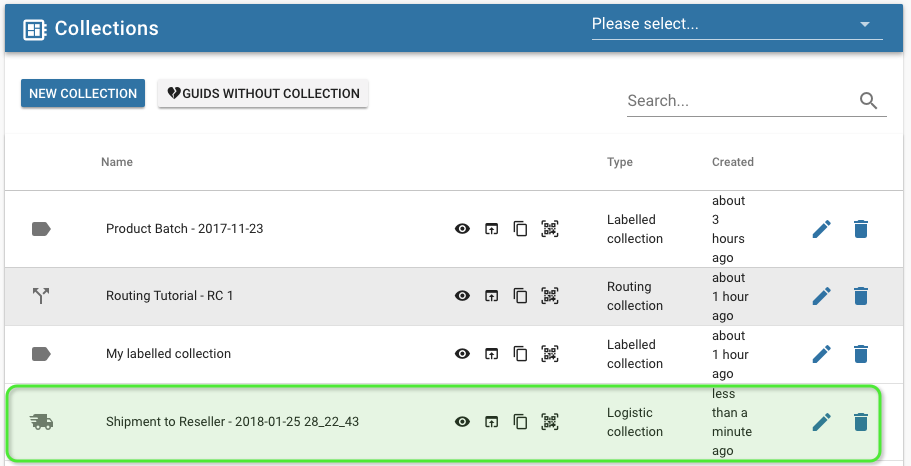Open GUIDS WITHOUT COLLECTION
The width and height of the screenshot is (911, 466).
click(263, 94)
